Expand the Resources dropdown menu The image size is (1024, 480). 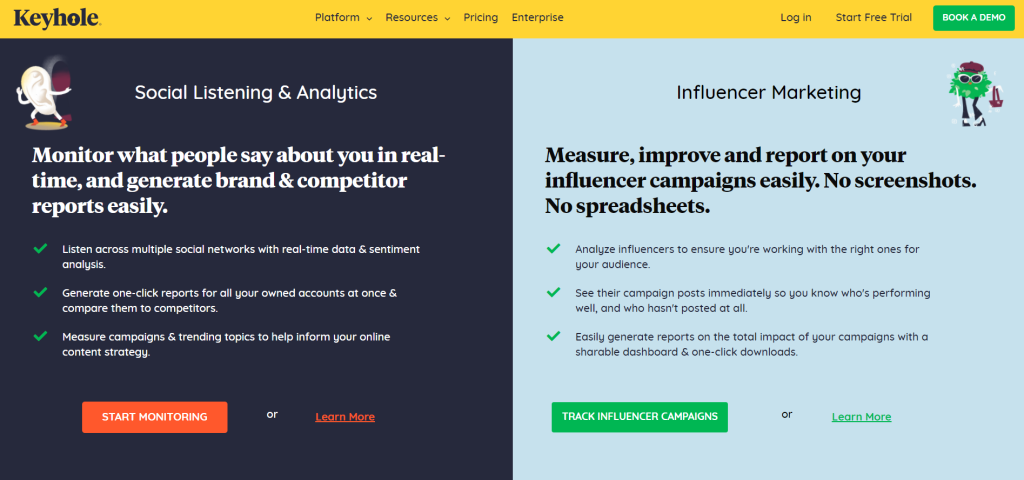tap(417, 18)
